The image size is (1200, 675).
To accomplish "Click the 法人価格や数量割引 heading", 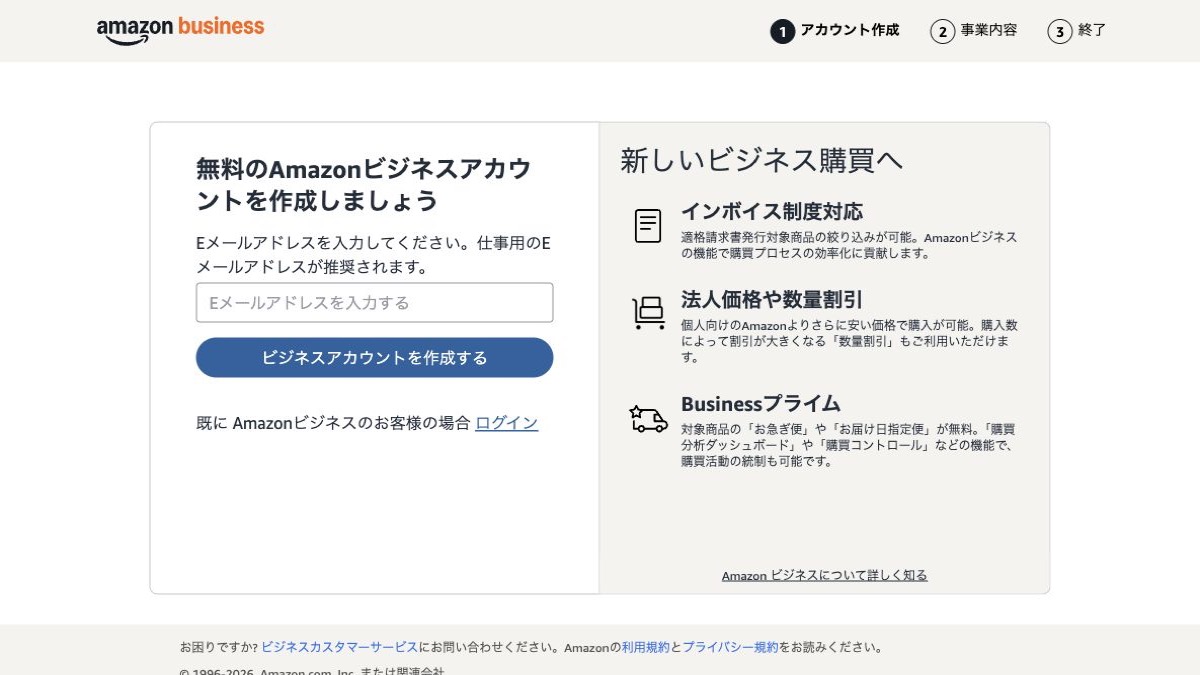I will [772, 299].
